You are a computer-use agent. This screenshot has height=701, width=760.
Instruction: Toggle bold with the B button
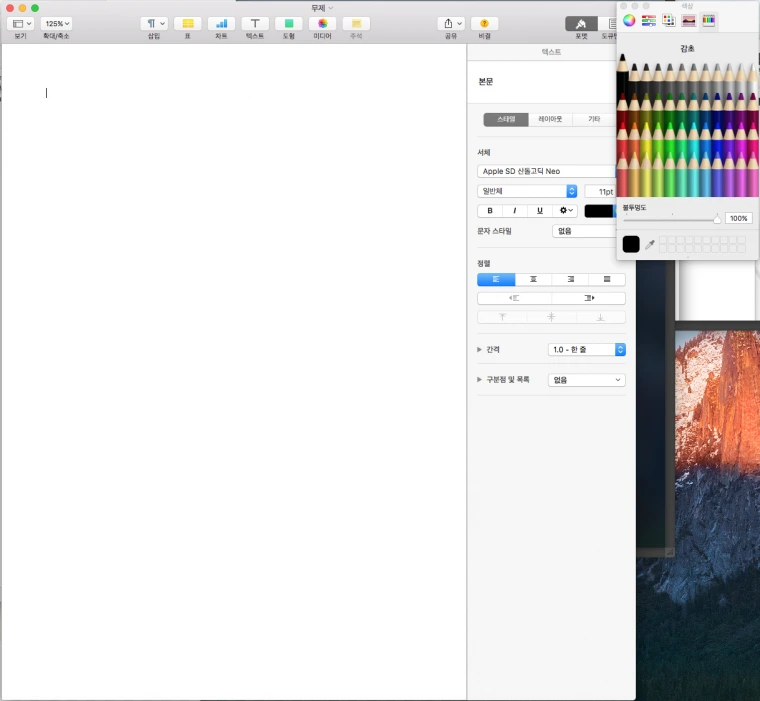point(490,210)
